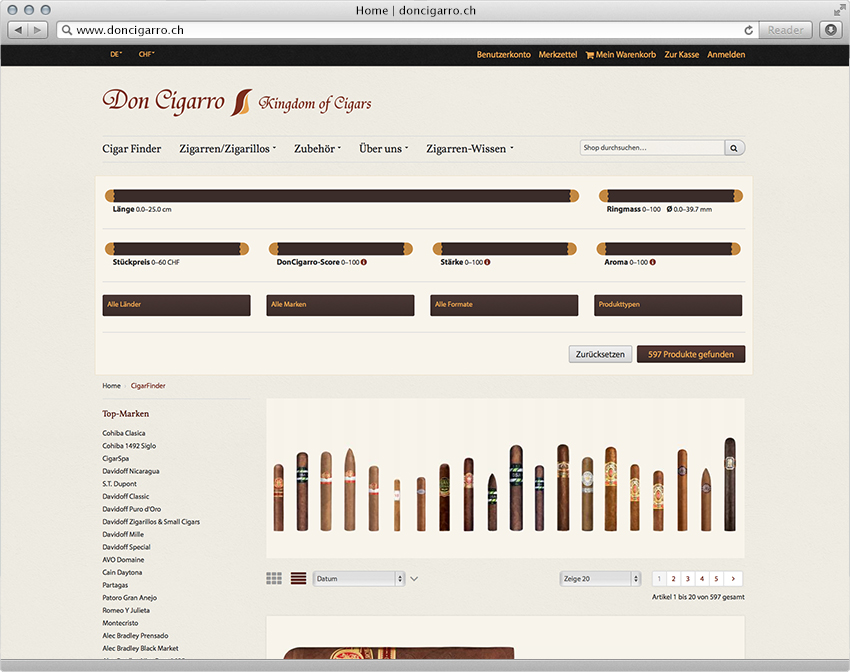The width and height of the screenshot is (850, 672).
Task: Click the Zurücksetzen button
Action: tap(600, 354)
